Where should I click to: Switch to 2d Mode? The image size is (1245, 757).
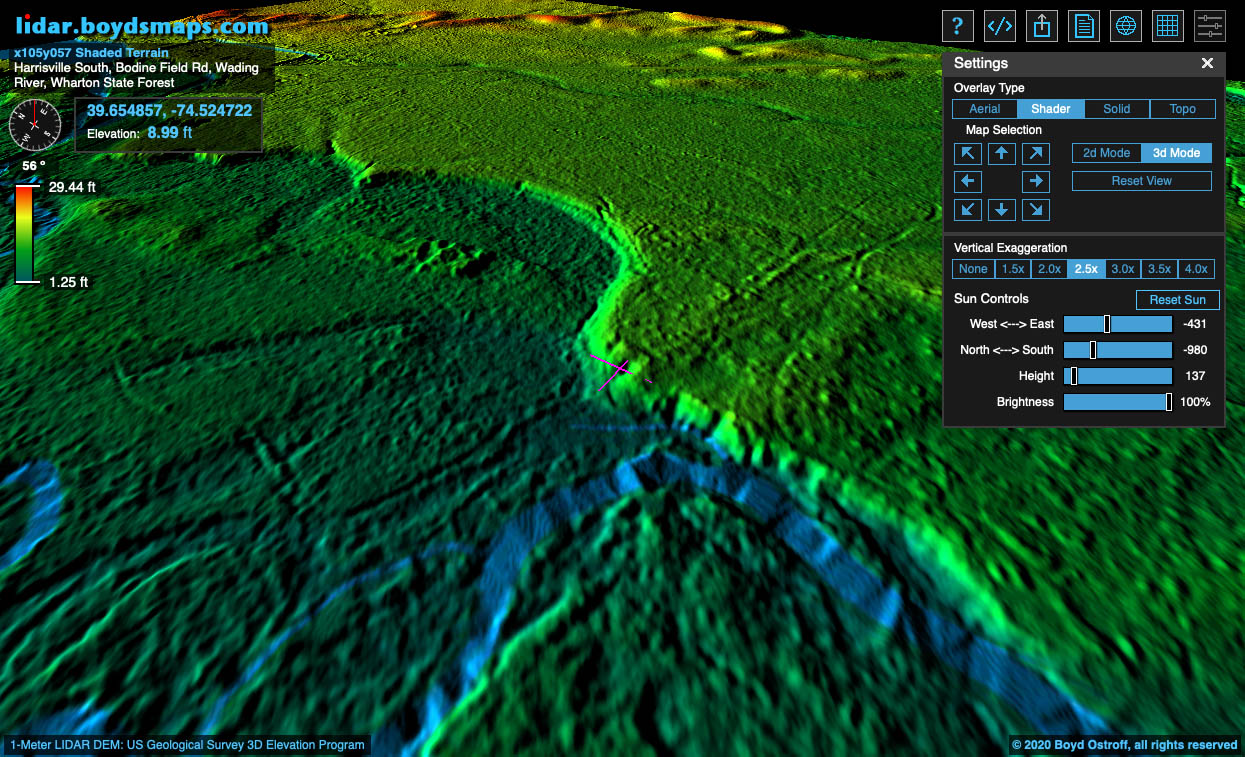(1106, 153)
